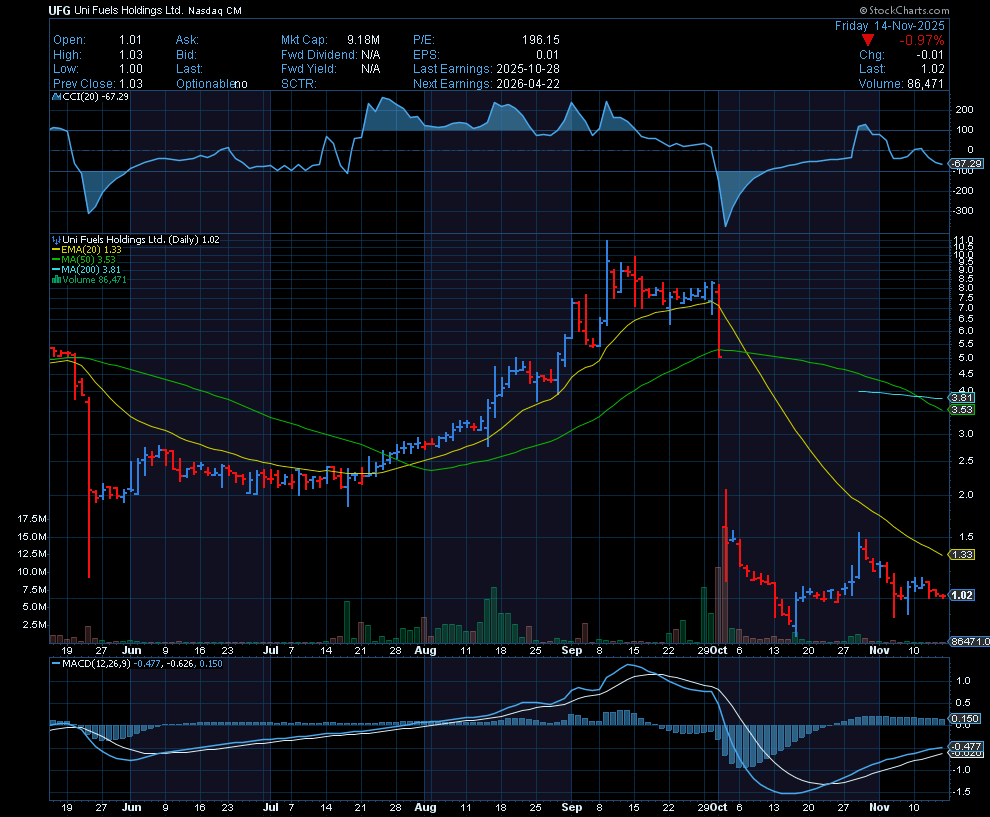Click the 1.02 last price tag on axis
The height and width of the screenshot is (817, 990).
point(962,596)
